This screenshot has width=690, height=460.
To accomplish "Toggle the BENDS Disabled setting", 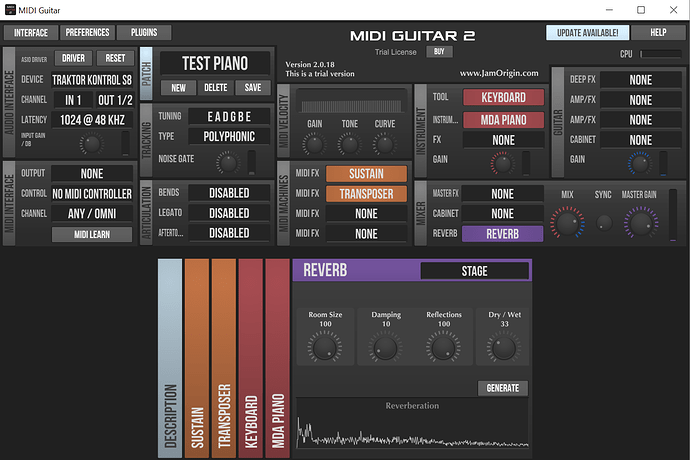I will (x=229, y=193).
